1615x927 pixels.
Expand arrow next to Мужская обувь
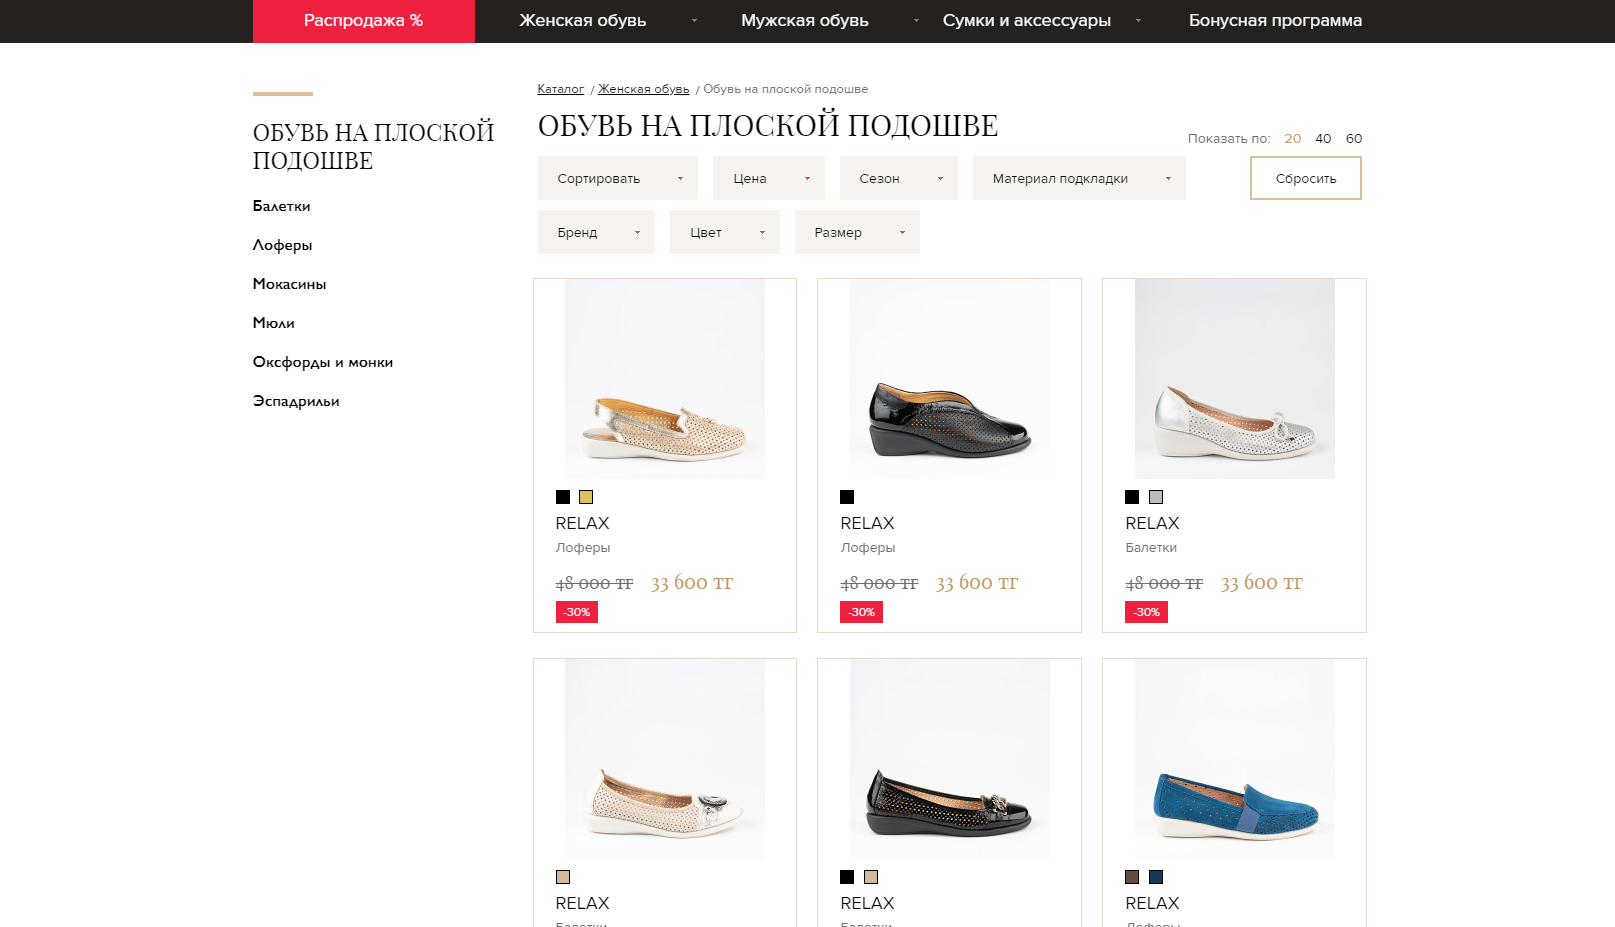pos(916,21)
